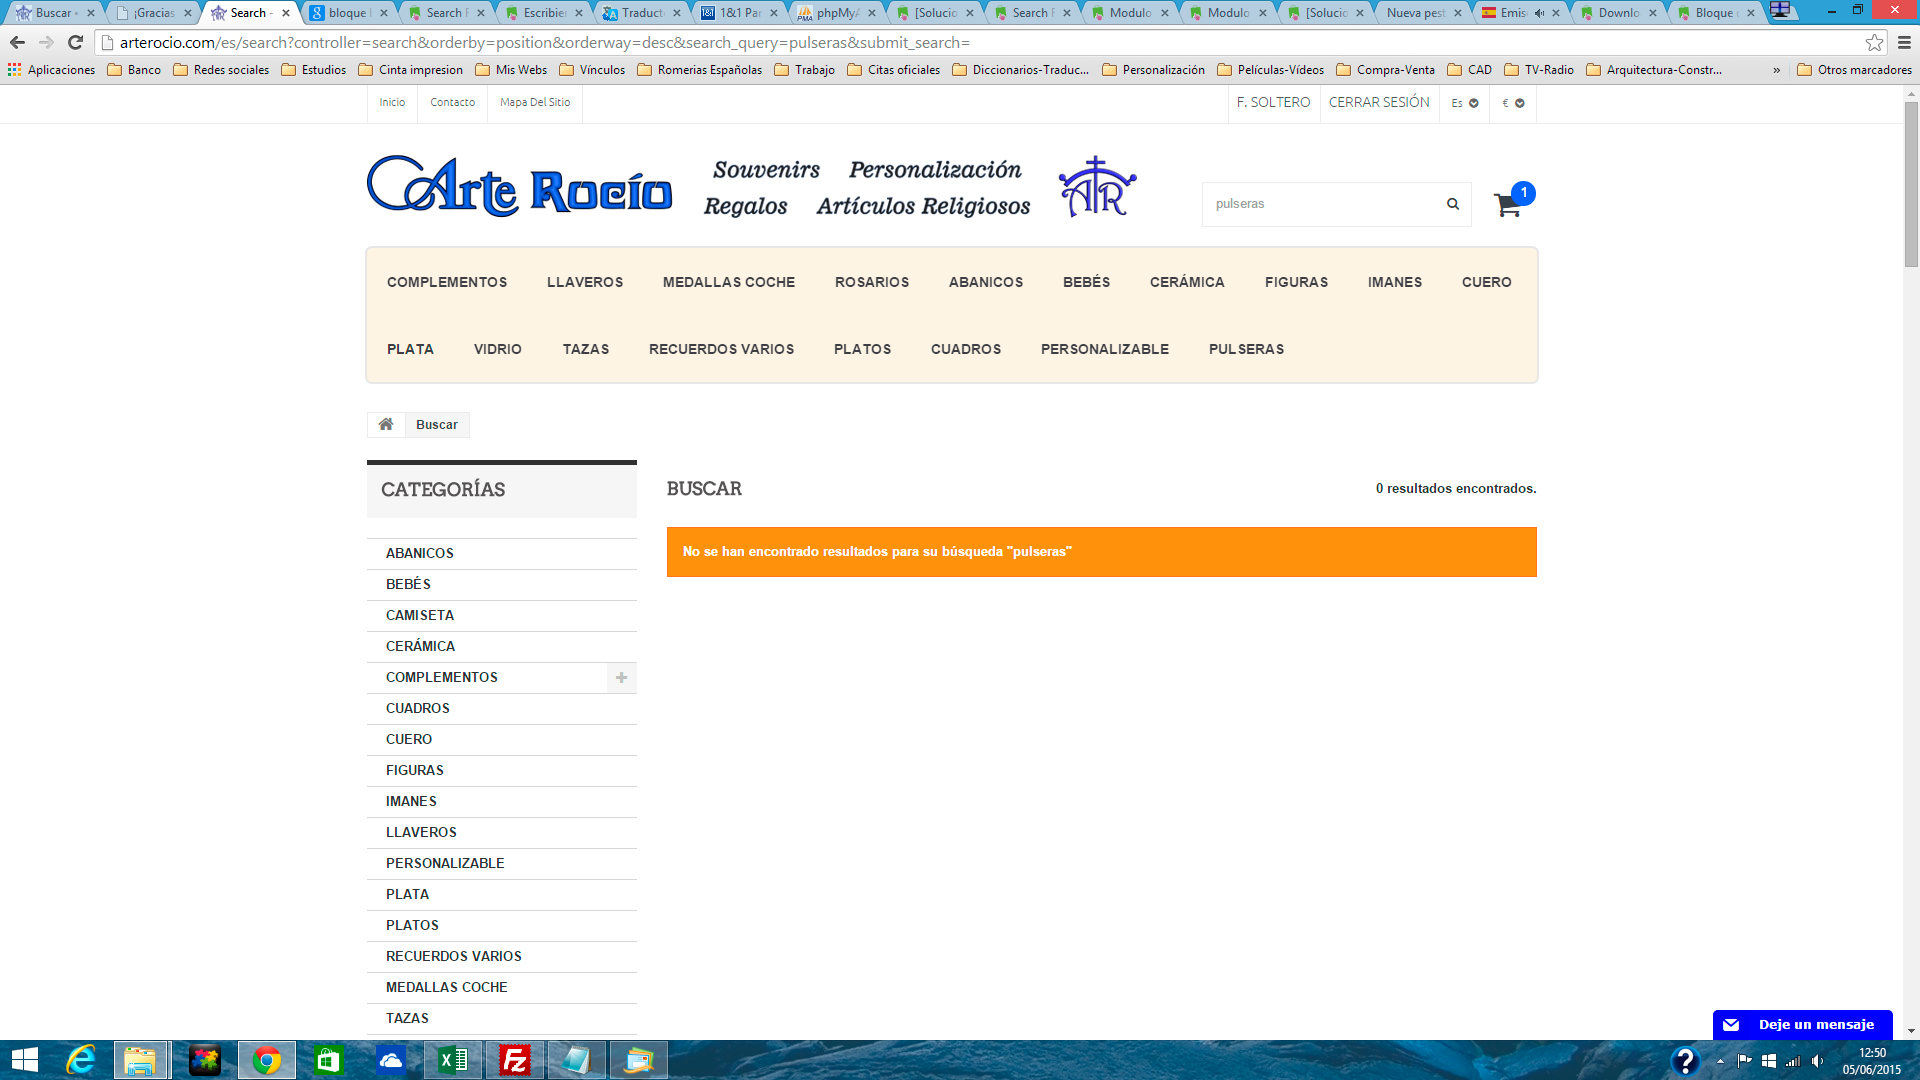
Task: Open the ROSARIOS menu item
Action: (872, 282)
